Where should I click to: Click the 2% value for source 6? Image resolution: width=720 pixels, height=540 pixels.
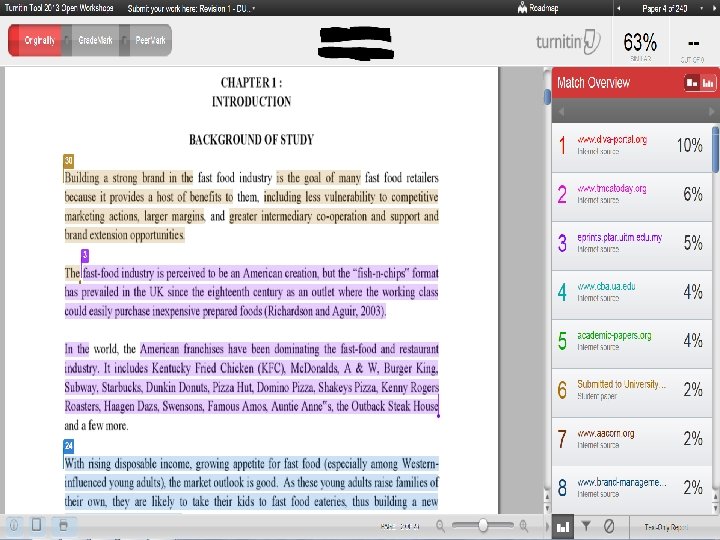point(693,390)
